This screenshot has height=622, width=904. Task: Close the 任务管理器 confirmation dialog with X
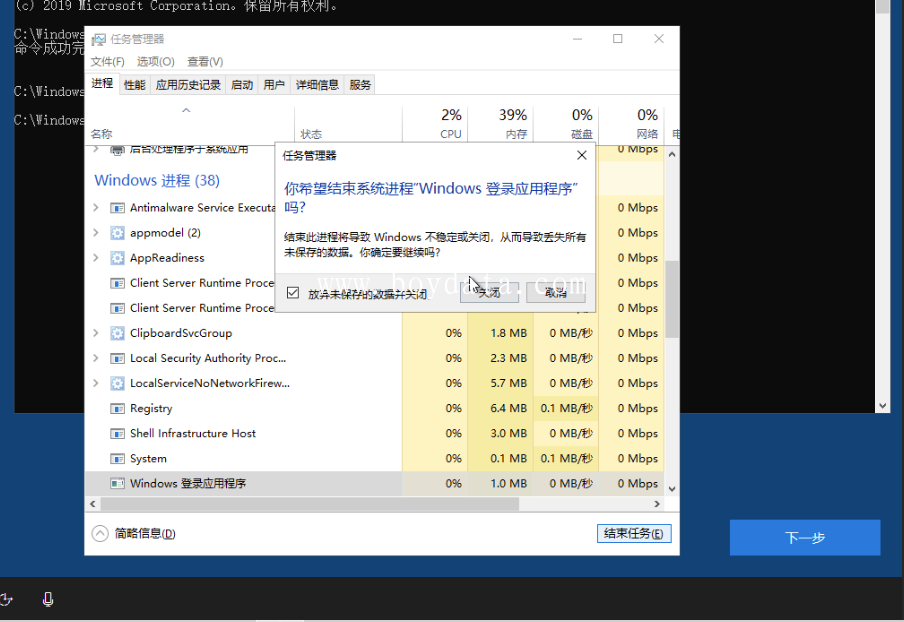pos(582,155)
